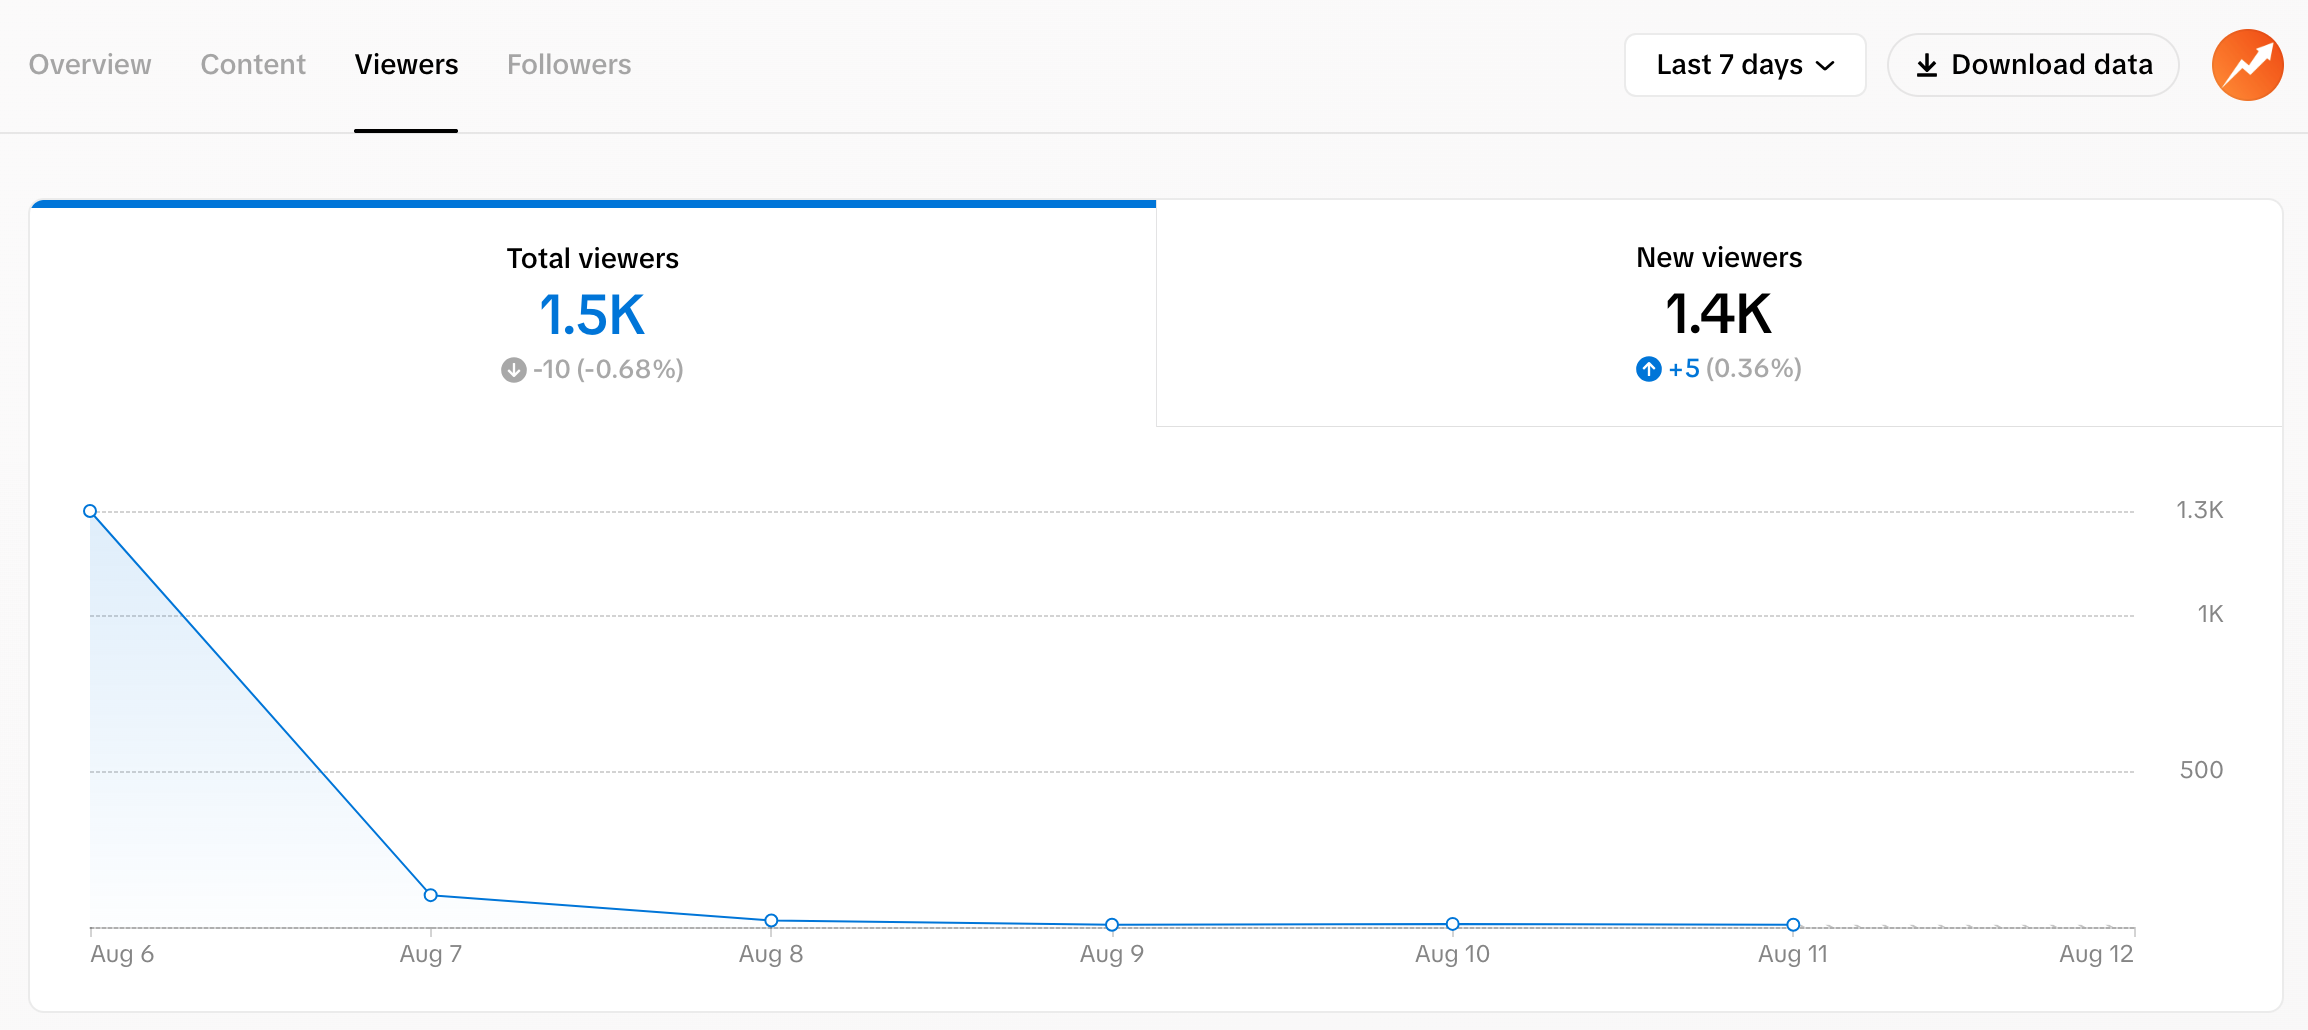Click the Aug 7 data point on the chart
Viewport: 2308px width, 1030px height.
point(430,894)
